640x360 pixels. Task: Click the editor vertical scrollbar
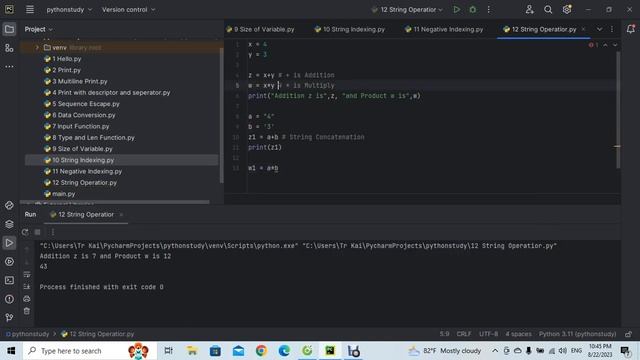(x=618, y=109)
